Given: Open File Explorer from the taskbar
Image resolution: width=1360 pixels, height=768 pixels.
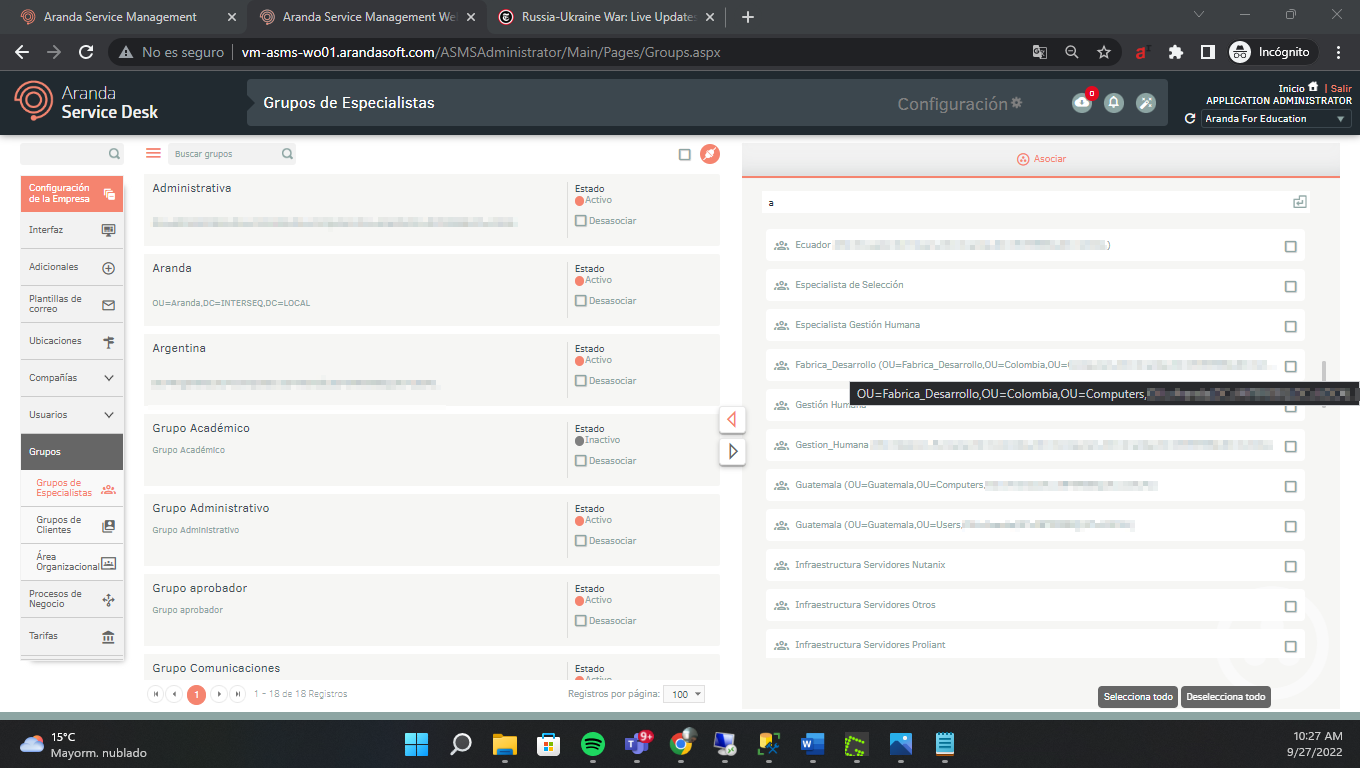Looking at the screenshot, I should pos(504,744).
